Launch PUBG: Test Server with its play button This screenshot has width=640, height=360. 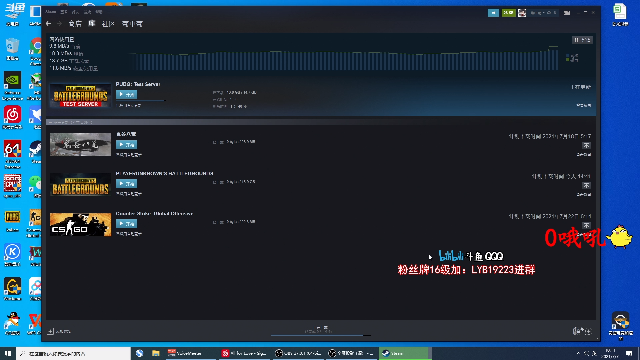126,95
